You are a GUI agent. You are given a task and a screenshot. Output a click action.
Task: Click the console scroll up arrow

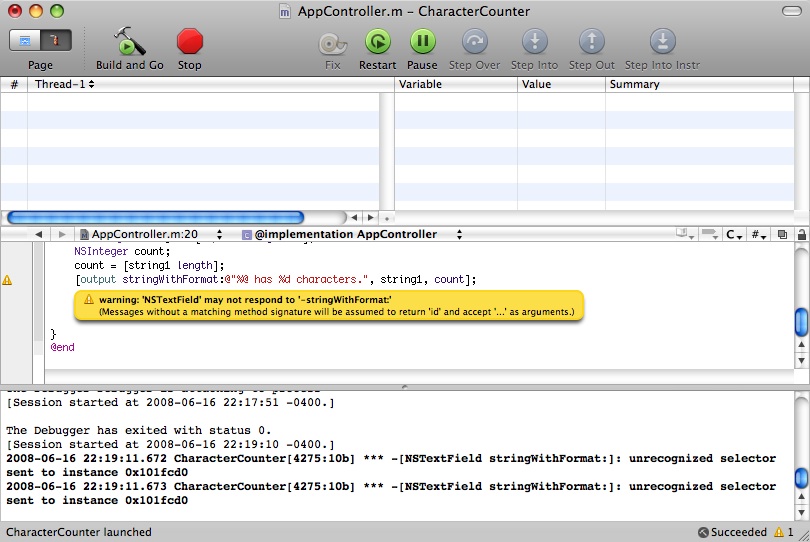click(801, 497)
